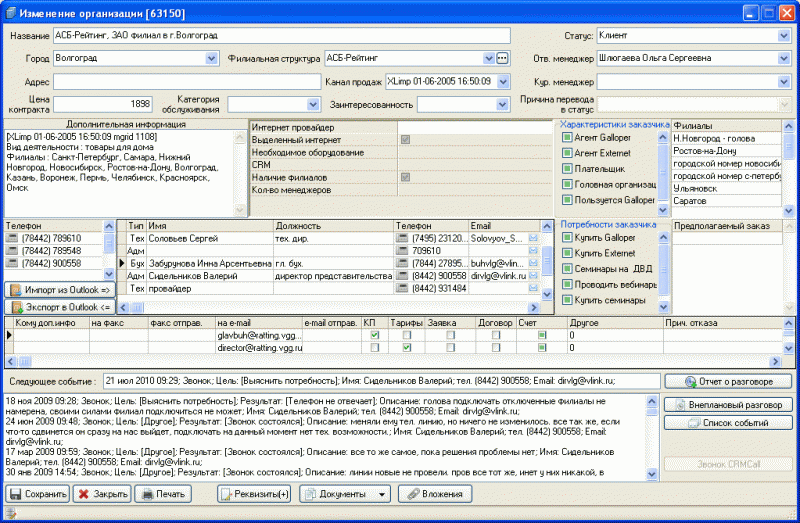Expand the Статус dropdown showing Клиент
Viewport: 800px width, 523px height.
(784, 36)
